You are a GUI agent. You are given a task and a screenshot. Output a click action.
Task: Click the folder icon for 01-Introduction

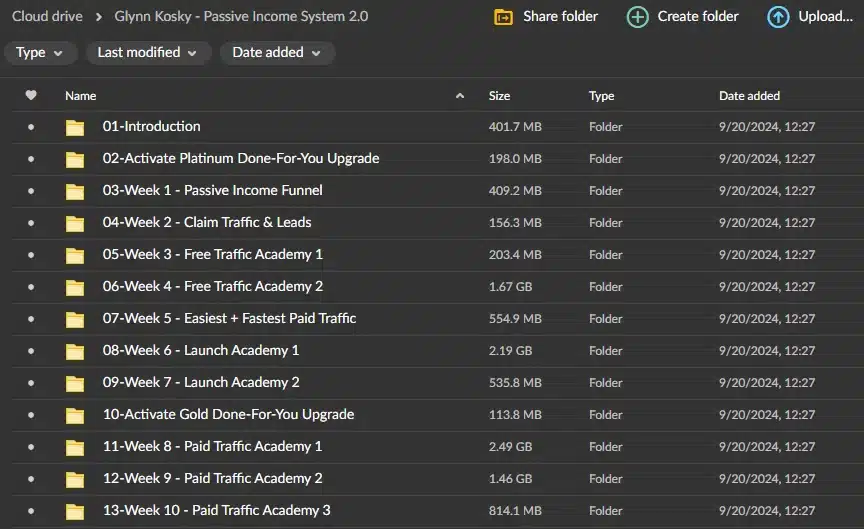(75, 127)
